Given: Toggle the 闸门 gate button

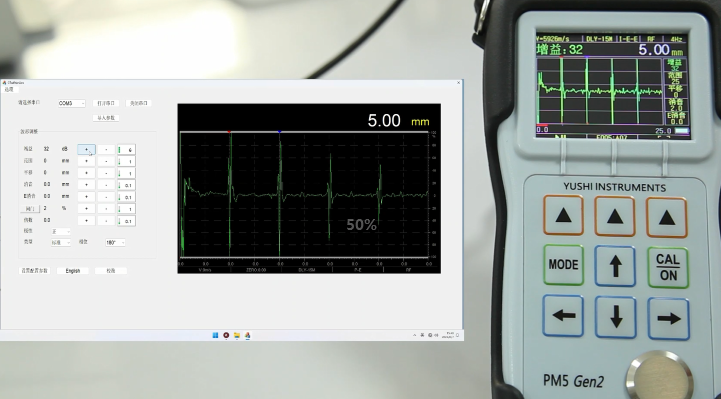Looking at the screenshot, I should coord(29,209).
